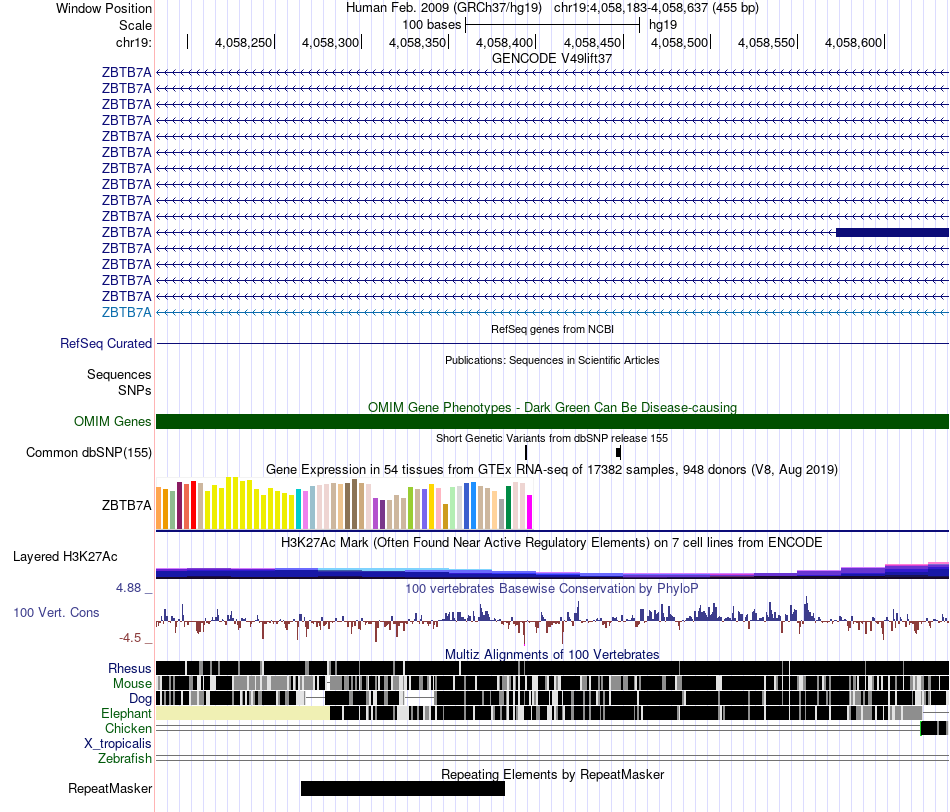
Task: Click the SNPs track label
Action: tap(135, 390)
